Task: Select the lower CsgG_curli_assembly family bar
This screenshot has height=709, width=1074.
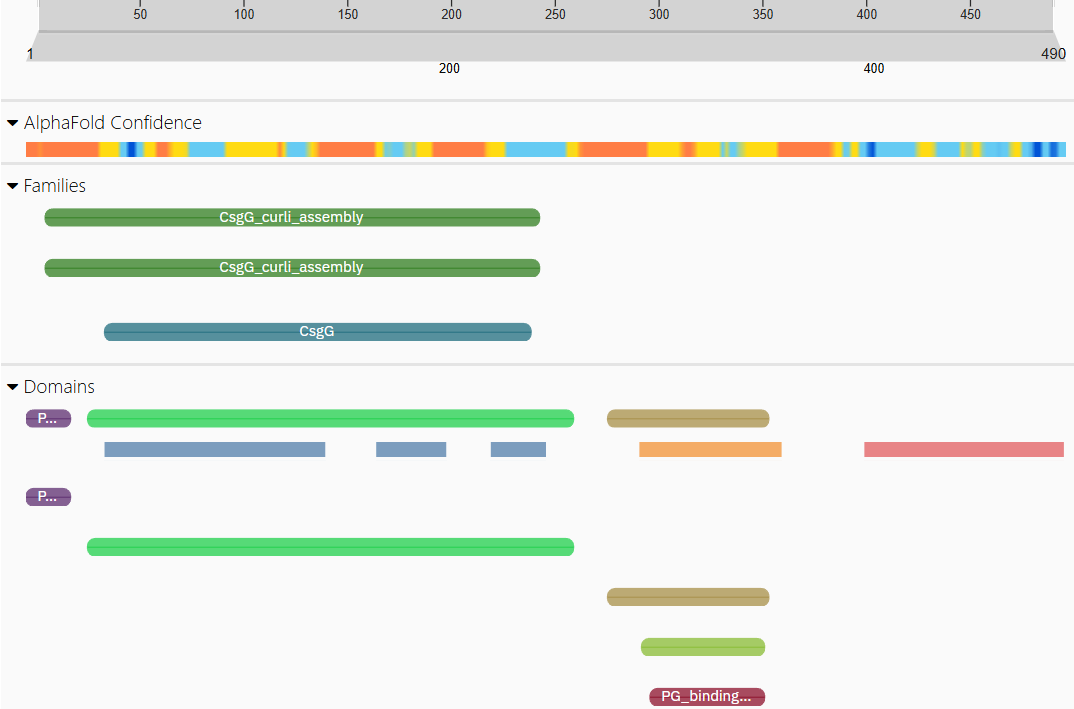Action: [292, 268]
